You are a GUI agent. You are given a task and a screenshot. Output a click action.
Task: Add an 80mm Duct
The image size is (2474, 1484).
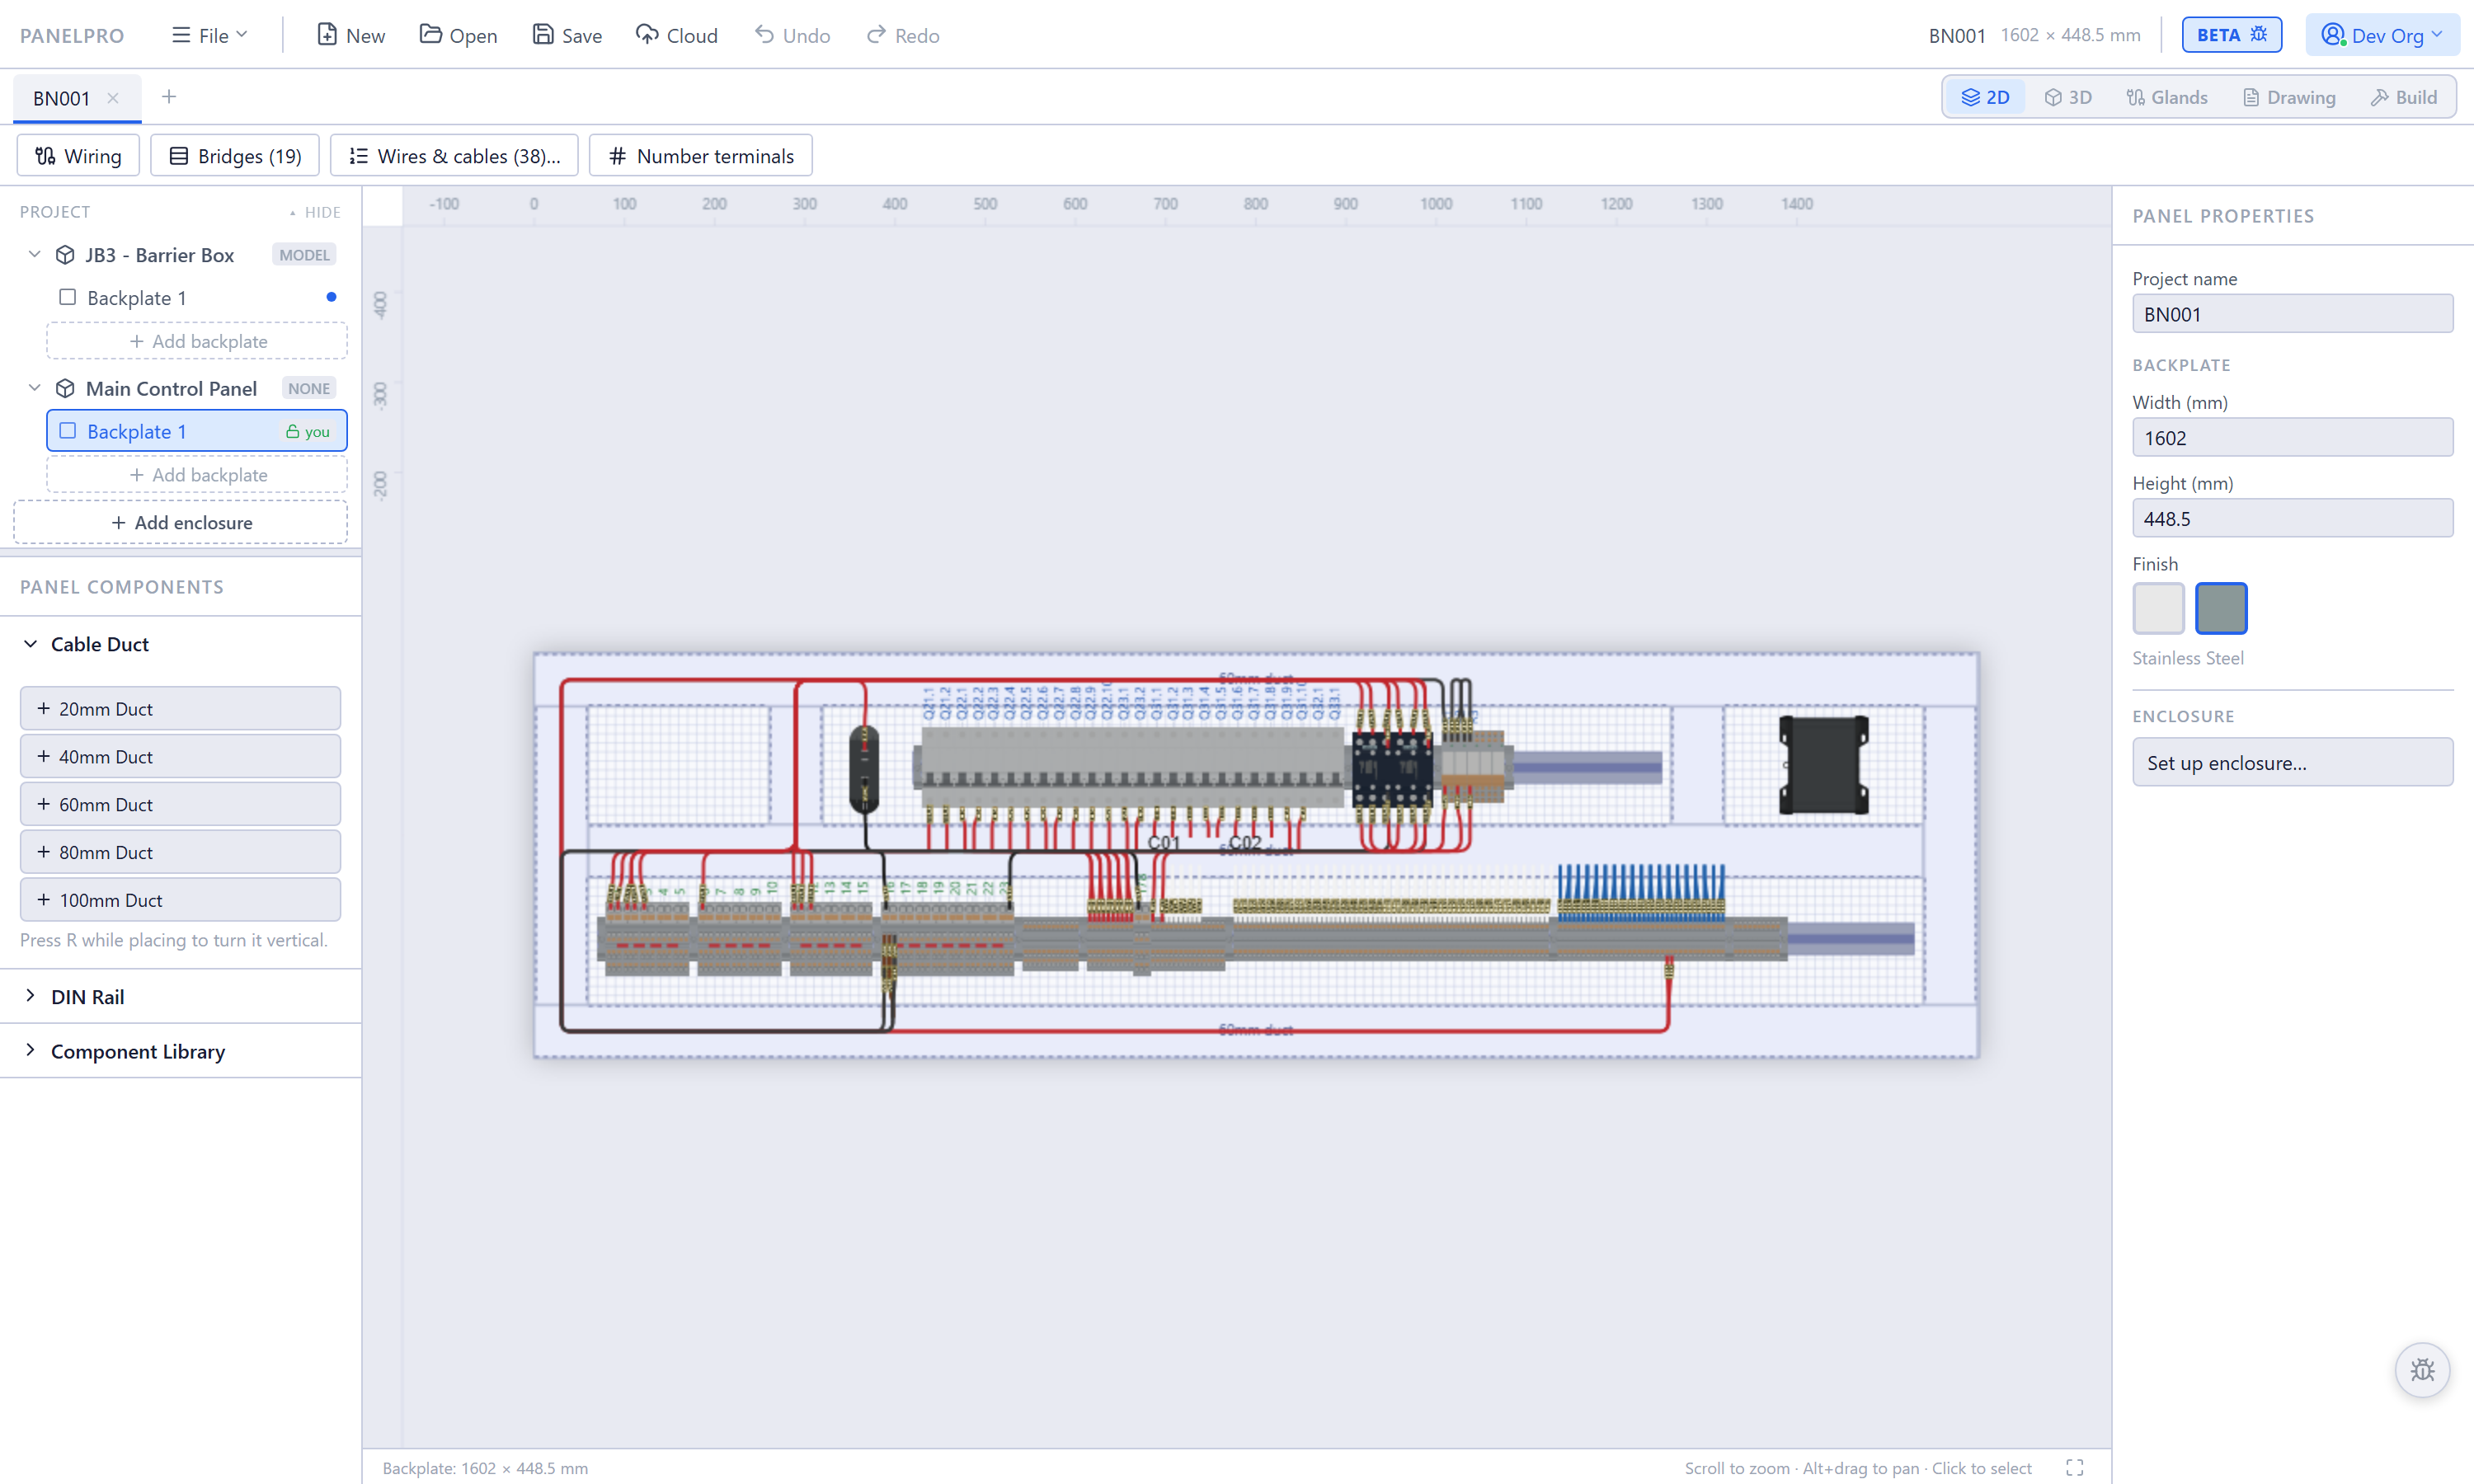coord(180,852)
